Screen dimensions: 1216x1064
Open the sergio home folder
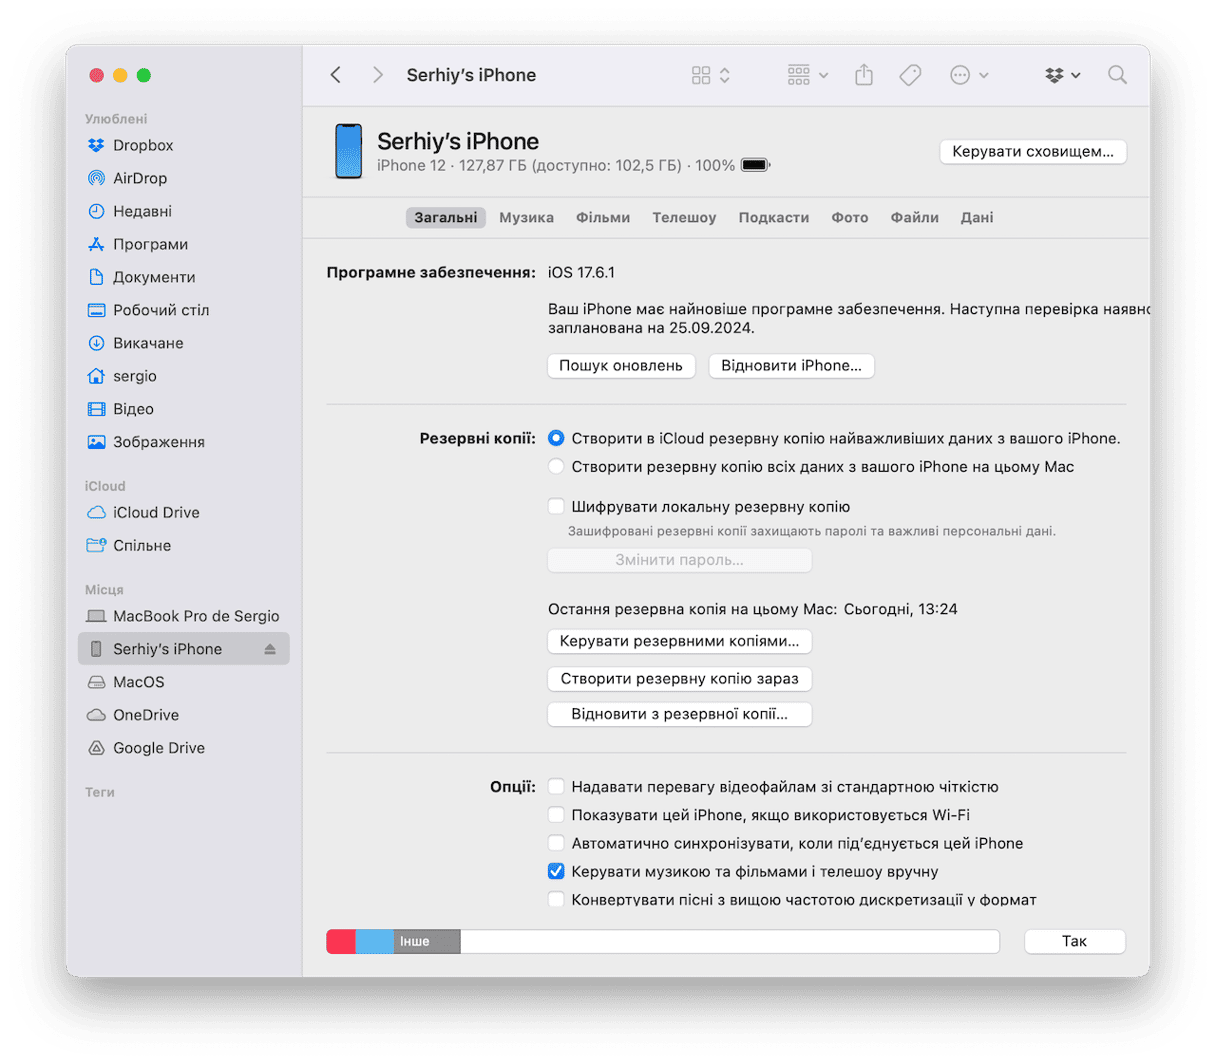183,376
